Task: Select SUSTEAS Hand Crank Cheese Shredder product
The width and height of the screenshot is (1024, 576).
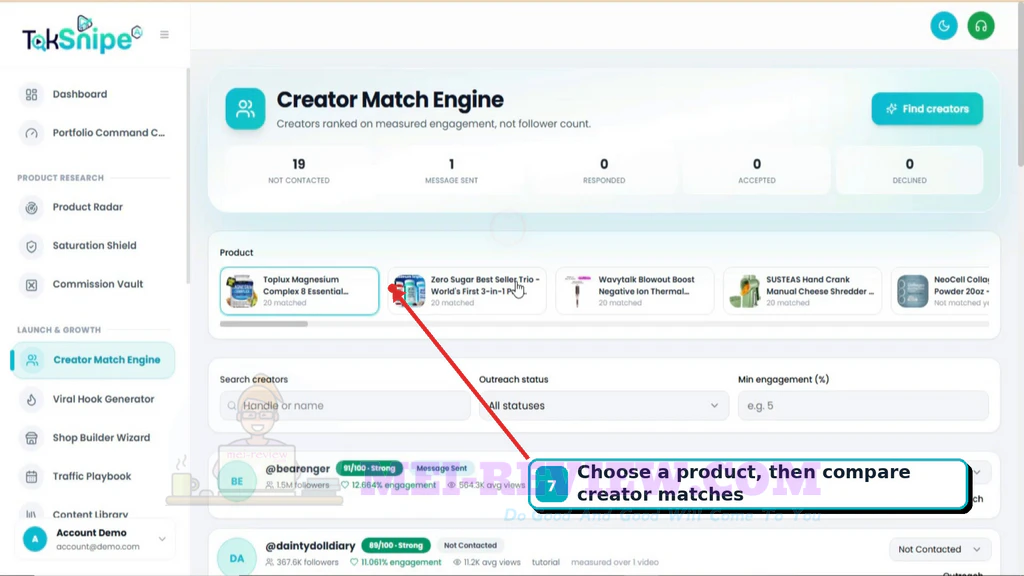Action: [802, 291]
